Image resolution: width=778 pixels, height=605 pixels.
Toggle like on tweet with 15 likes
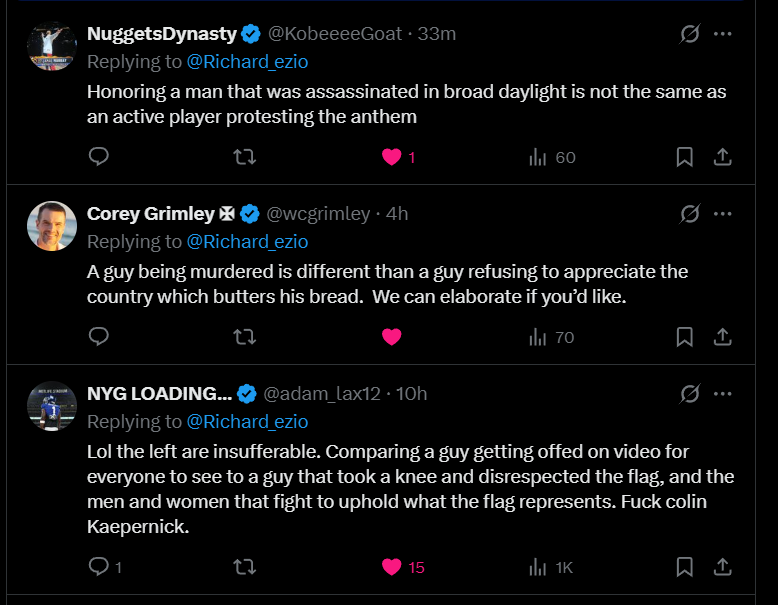tap(392, 567)
